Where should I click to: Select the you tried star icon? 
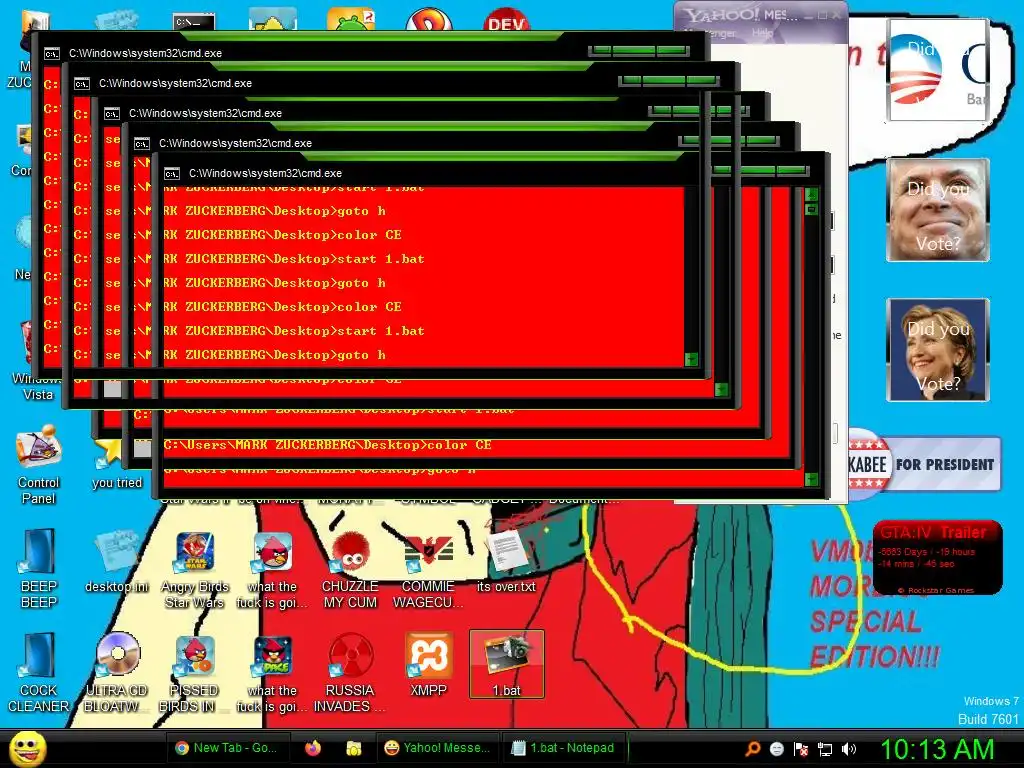(x=117, y=464)
